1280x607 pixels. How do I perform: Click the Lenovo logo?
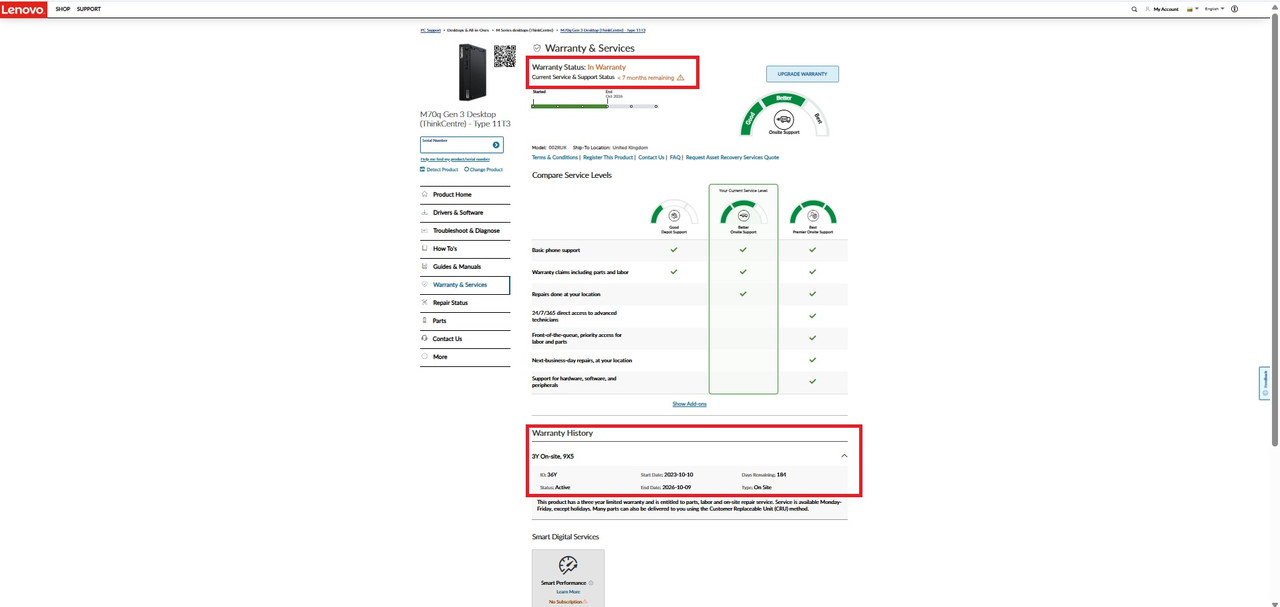click(23, 9)
